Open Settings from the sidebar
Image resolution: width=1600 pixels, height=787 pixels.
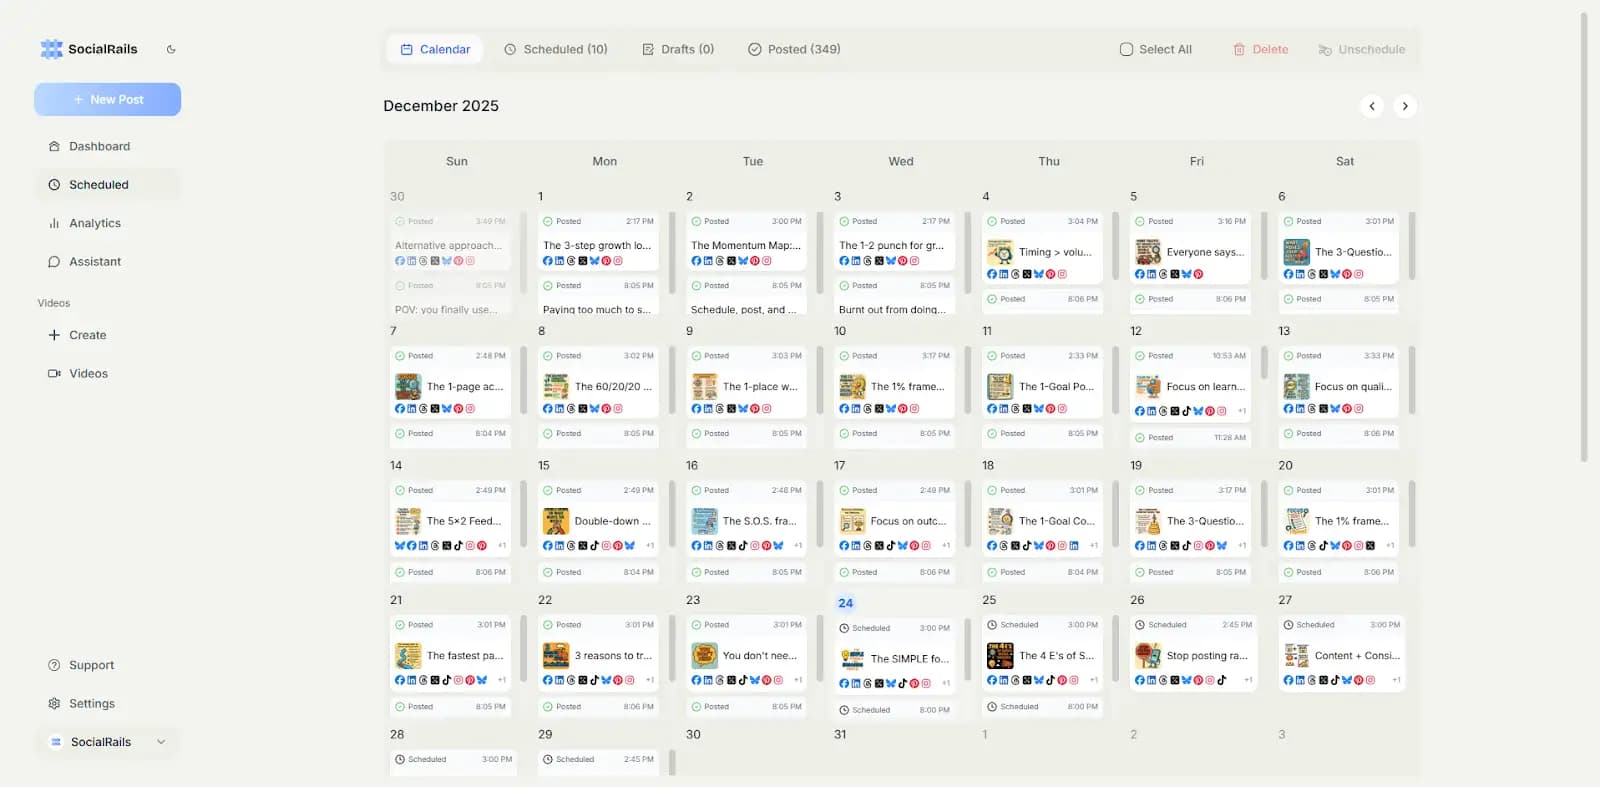pyautogui.click(x=91, y=704)
